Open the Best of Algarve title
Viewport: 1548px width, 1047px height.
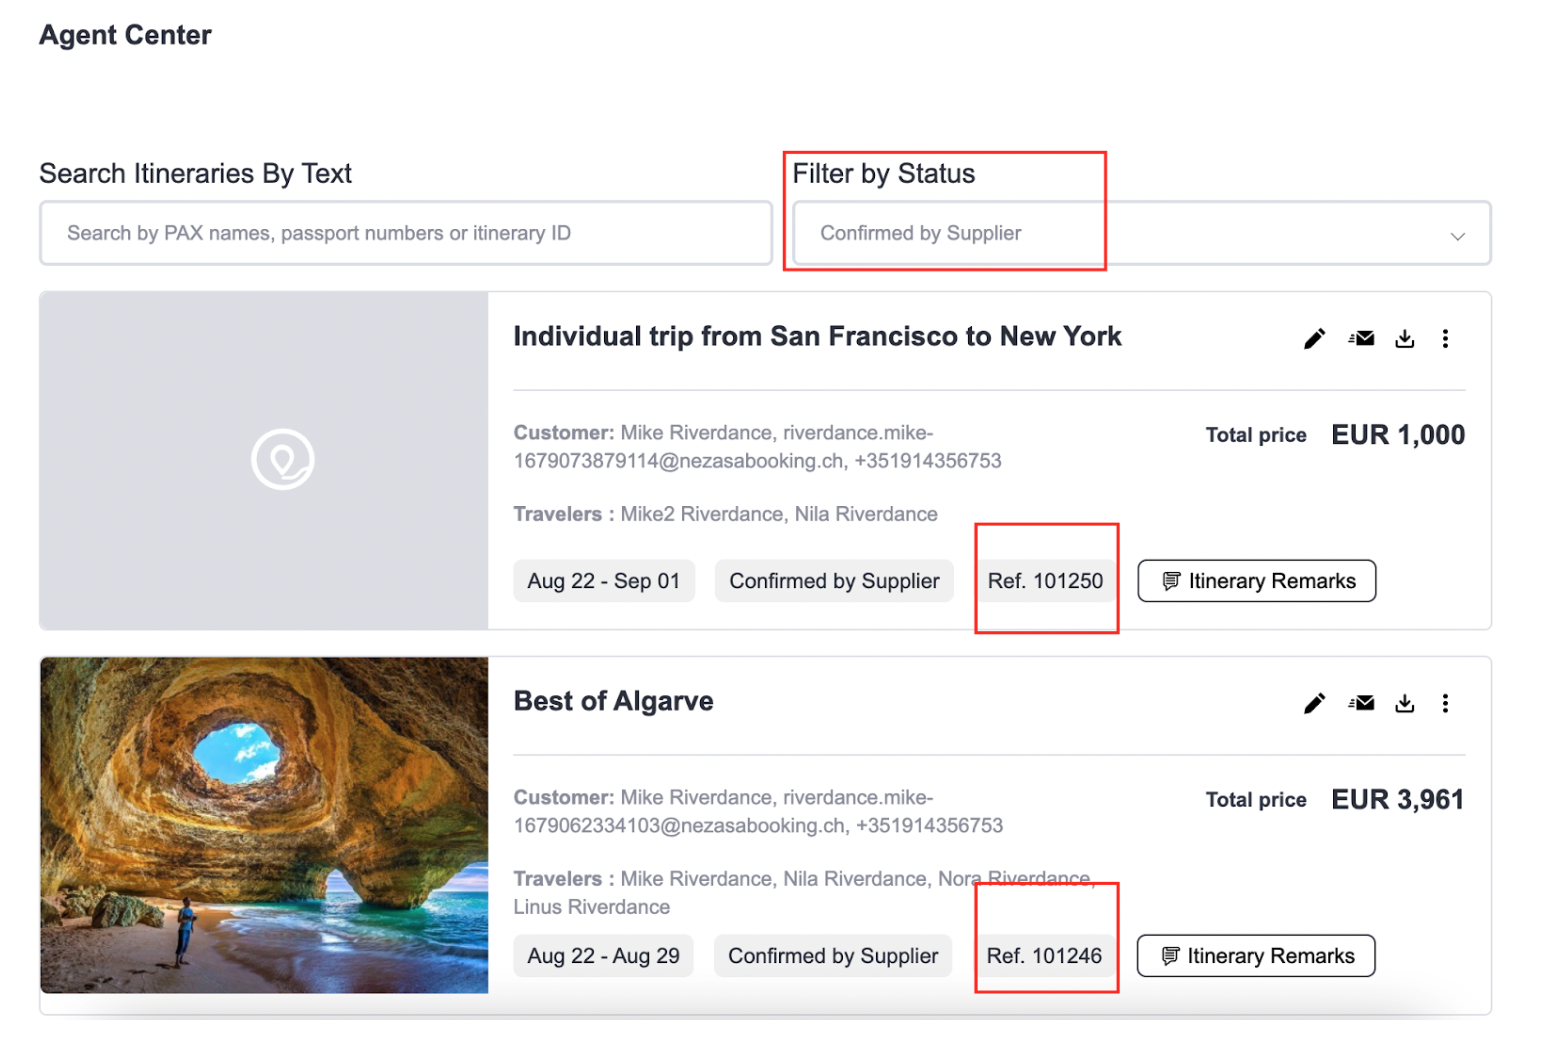pos(613,701)
